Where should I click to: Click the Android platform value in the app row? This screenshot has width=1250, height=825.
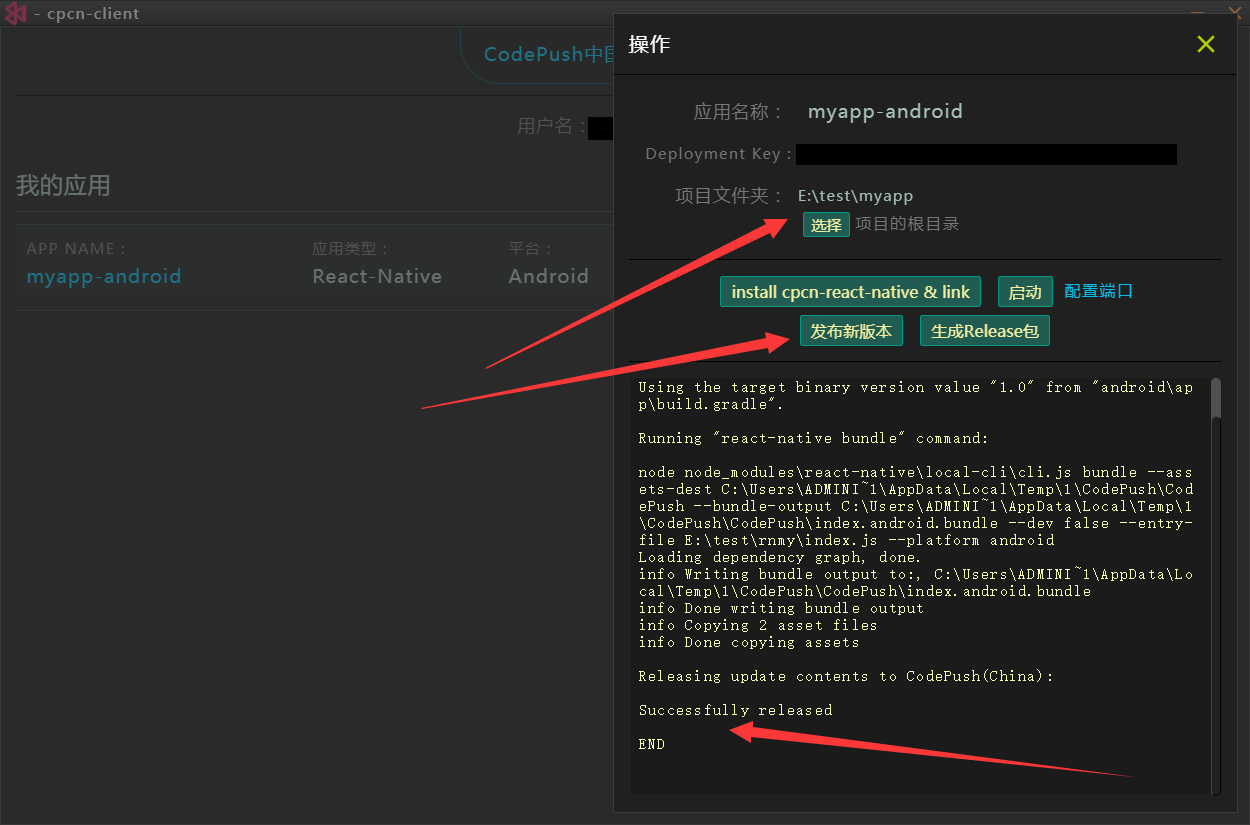click(x=548, y=276)
